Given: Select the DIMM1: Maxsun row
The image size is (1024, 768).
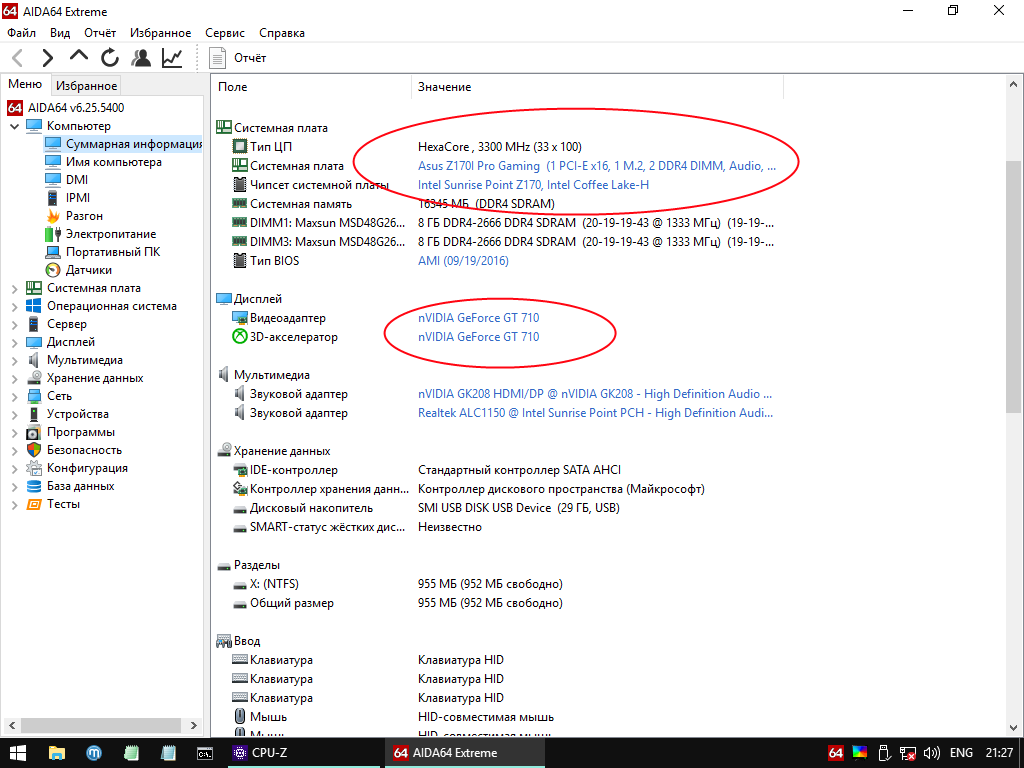Looking at the screenshot, I should coord(502,223).
